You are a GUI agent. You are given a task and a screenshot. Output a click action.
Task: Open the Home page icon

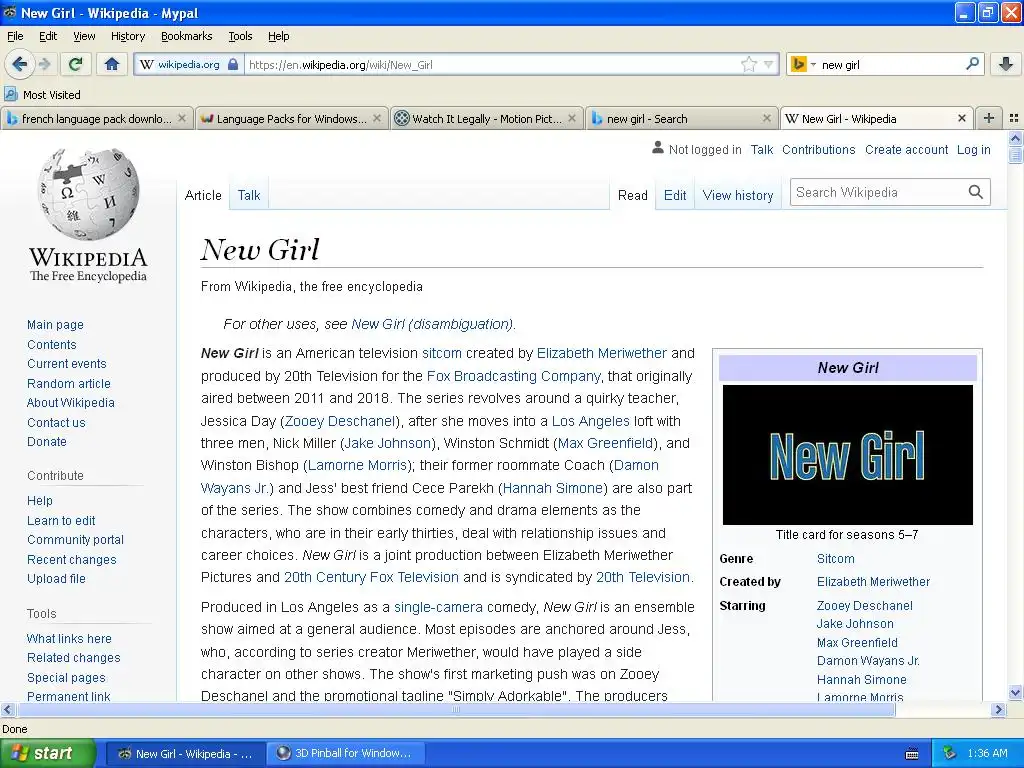(x=112, y=64)
